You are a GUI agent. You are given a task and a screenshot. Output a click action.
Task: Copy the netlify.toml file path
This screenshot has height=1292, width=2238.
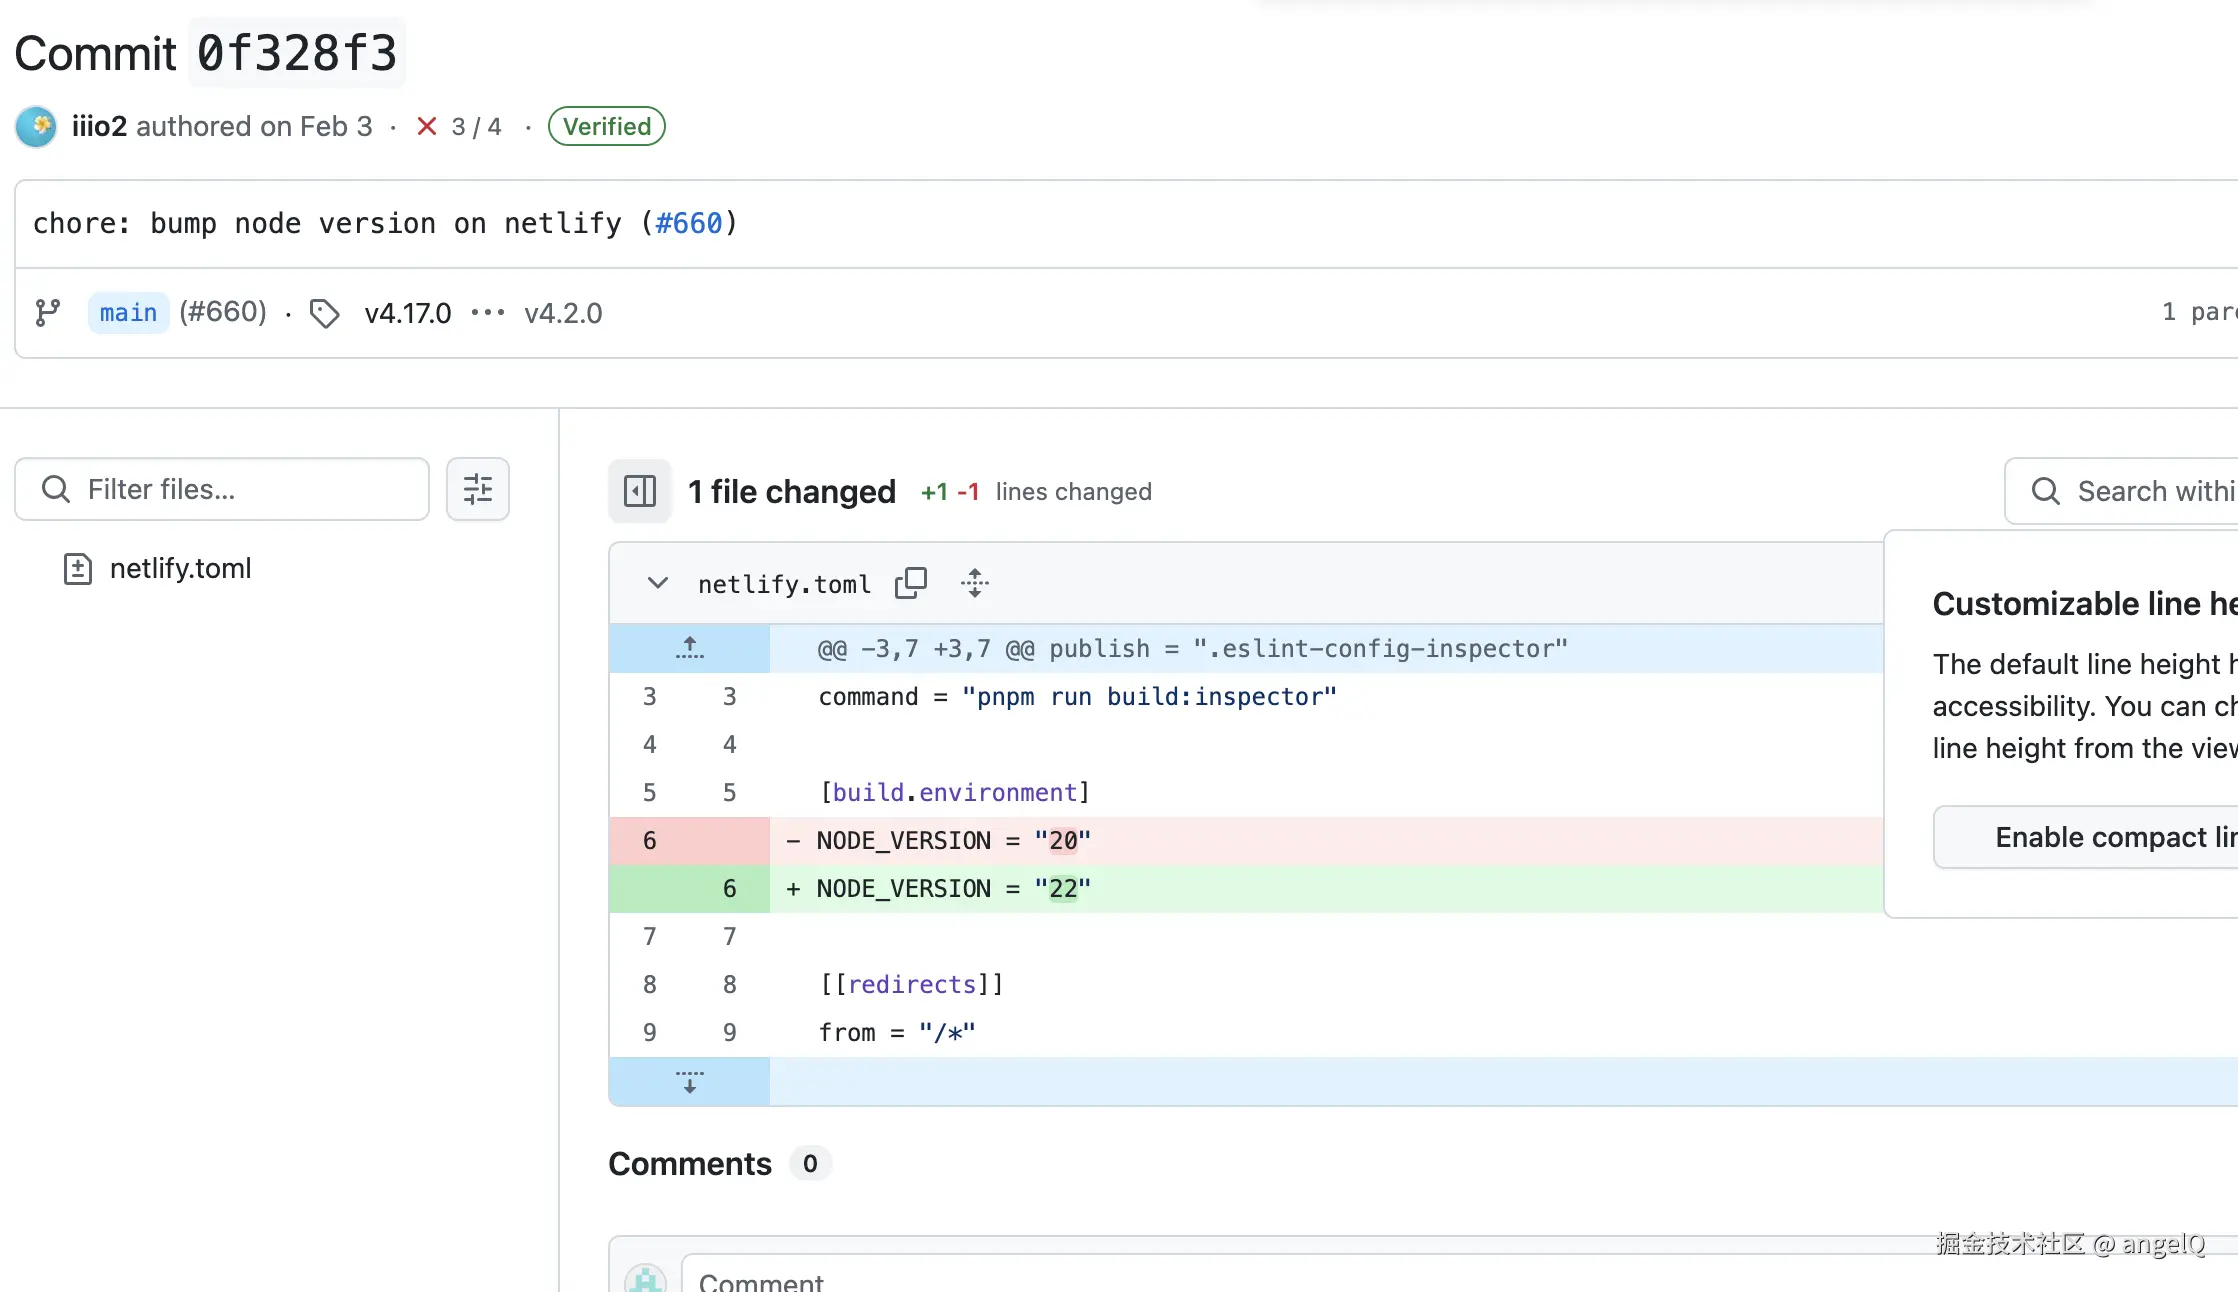[910, 583]
